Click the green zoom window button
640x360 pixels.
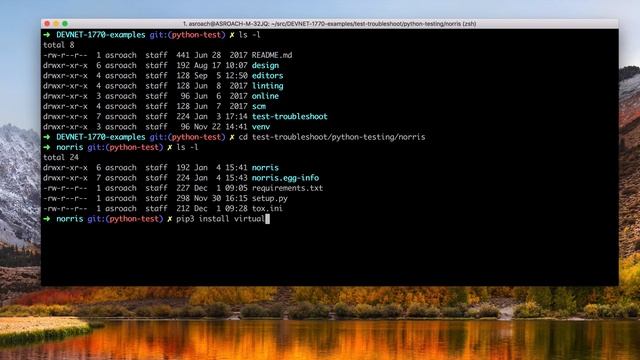(65, 24)
